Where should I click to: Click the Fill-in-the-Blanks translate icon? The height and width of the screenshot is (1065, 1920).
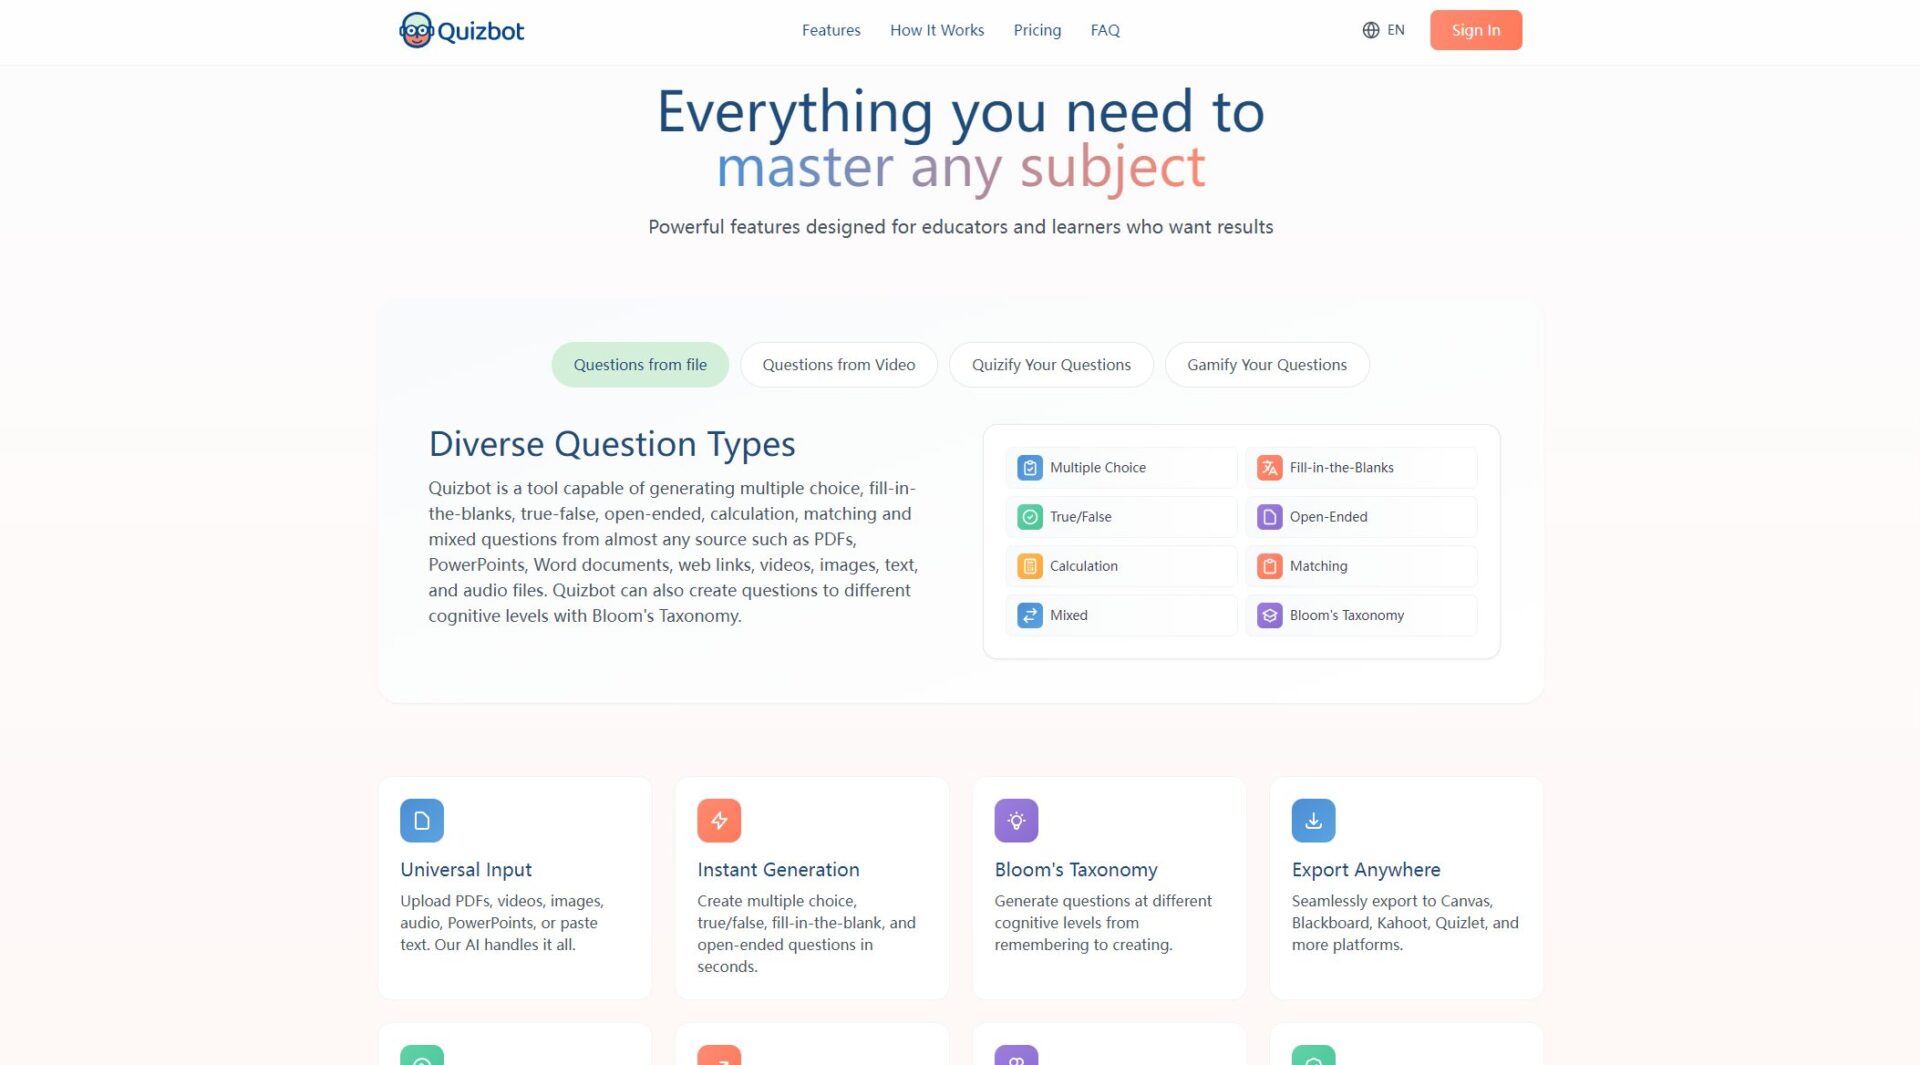1269,468
